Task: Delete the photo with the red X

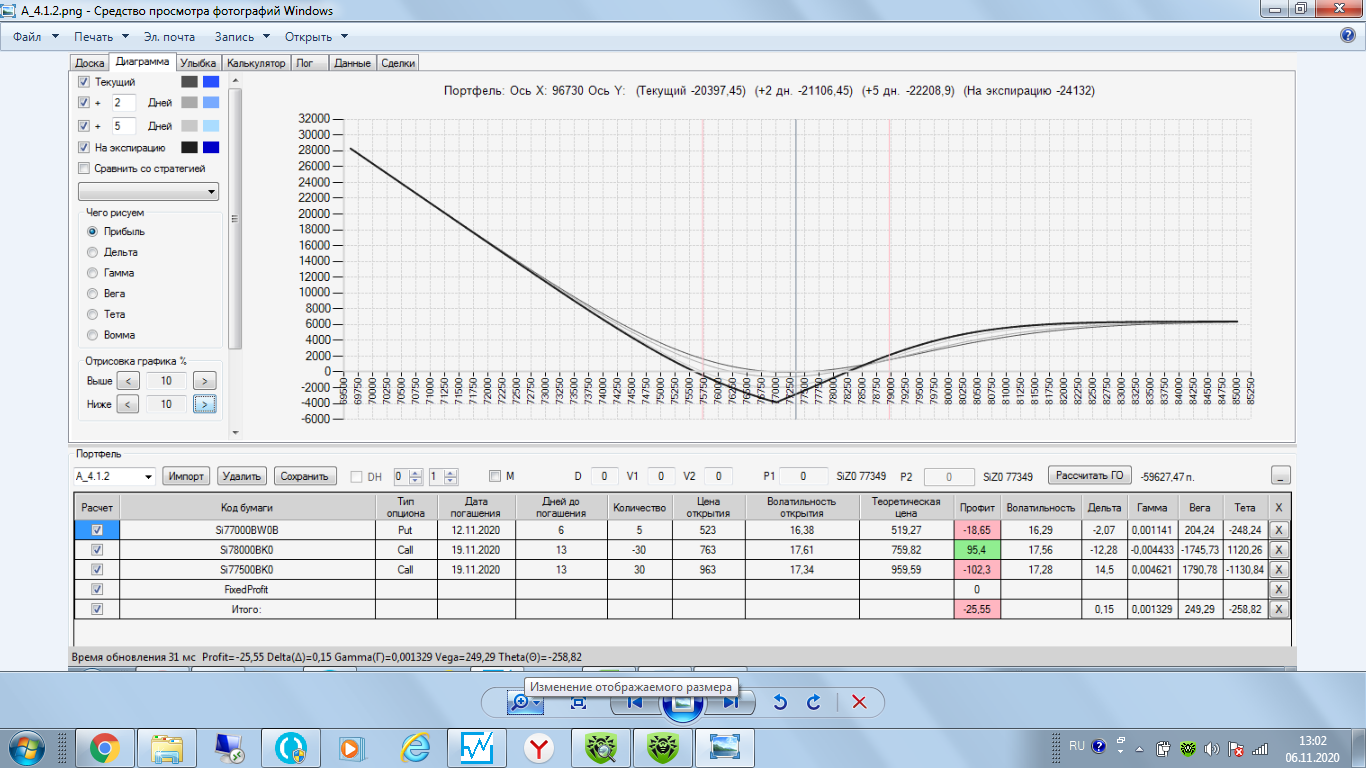Action: [859, 703]
